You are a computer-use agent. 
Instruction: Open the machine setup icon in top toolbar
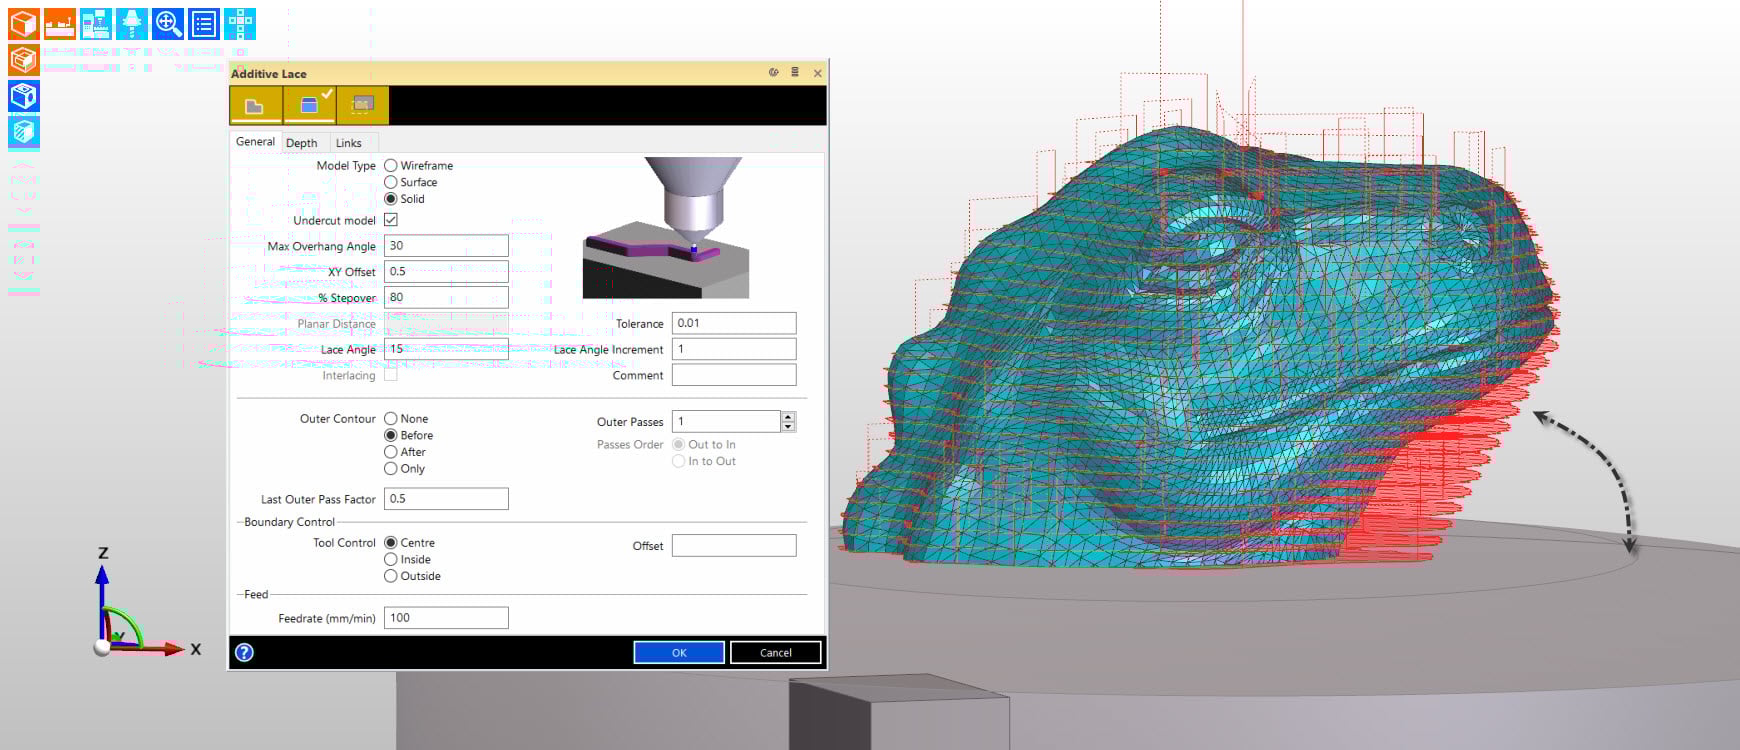click(x=96, y=23)
